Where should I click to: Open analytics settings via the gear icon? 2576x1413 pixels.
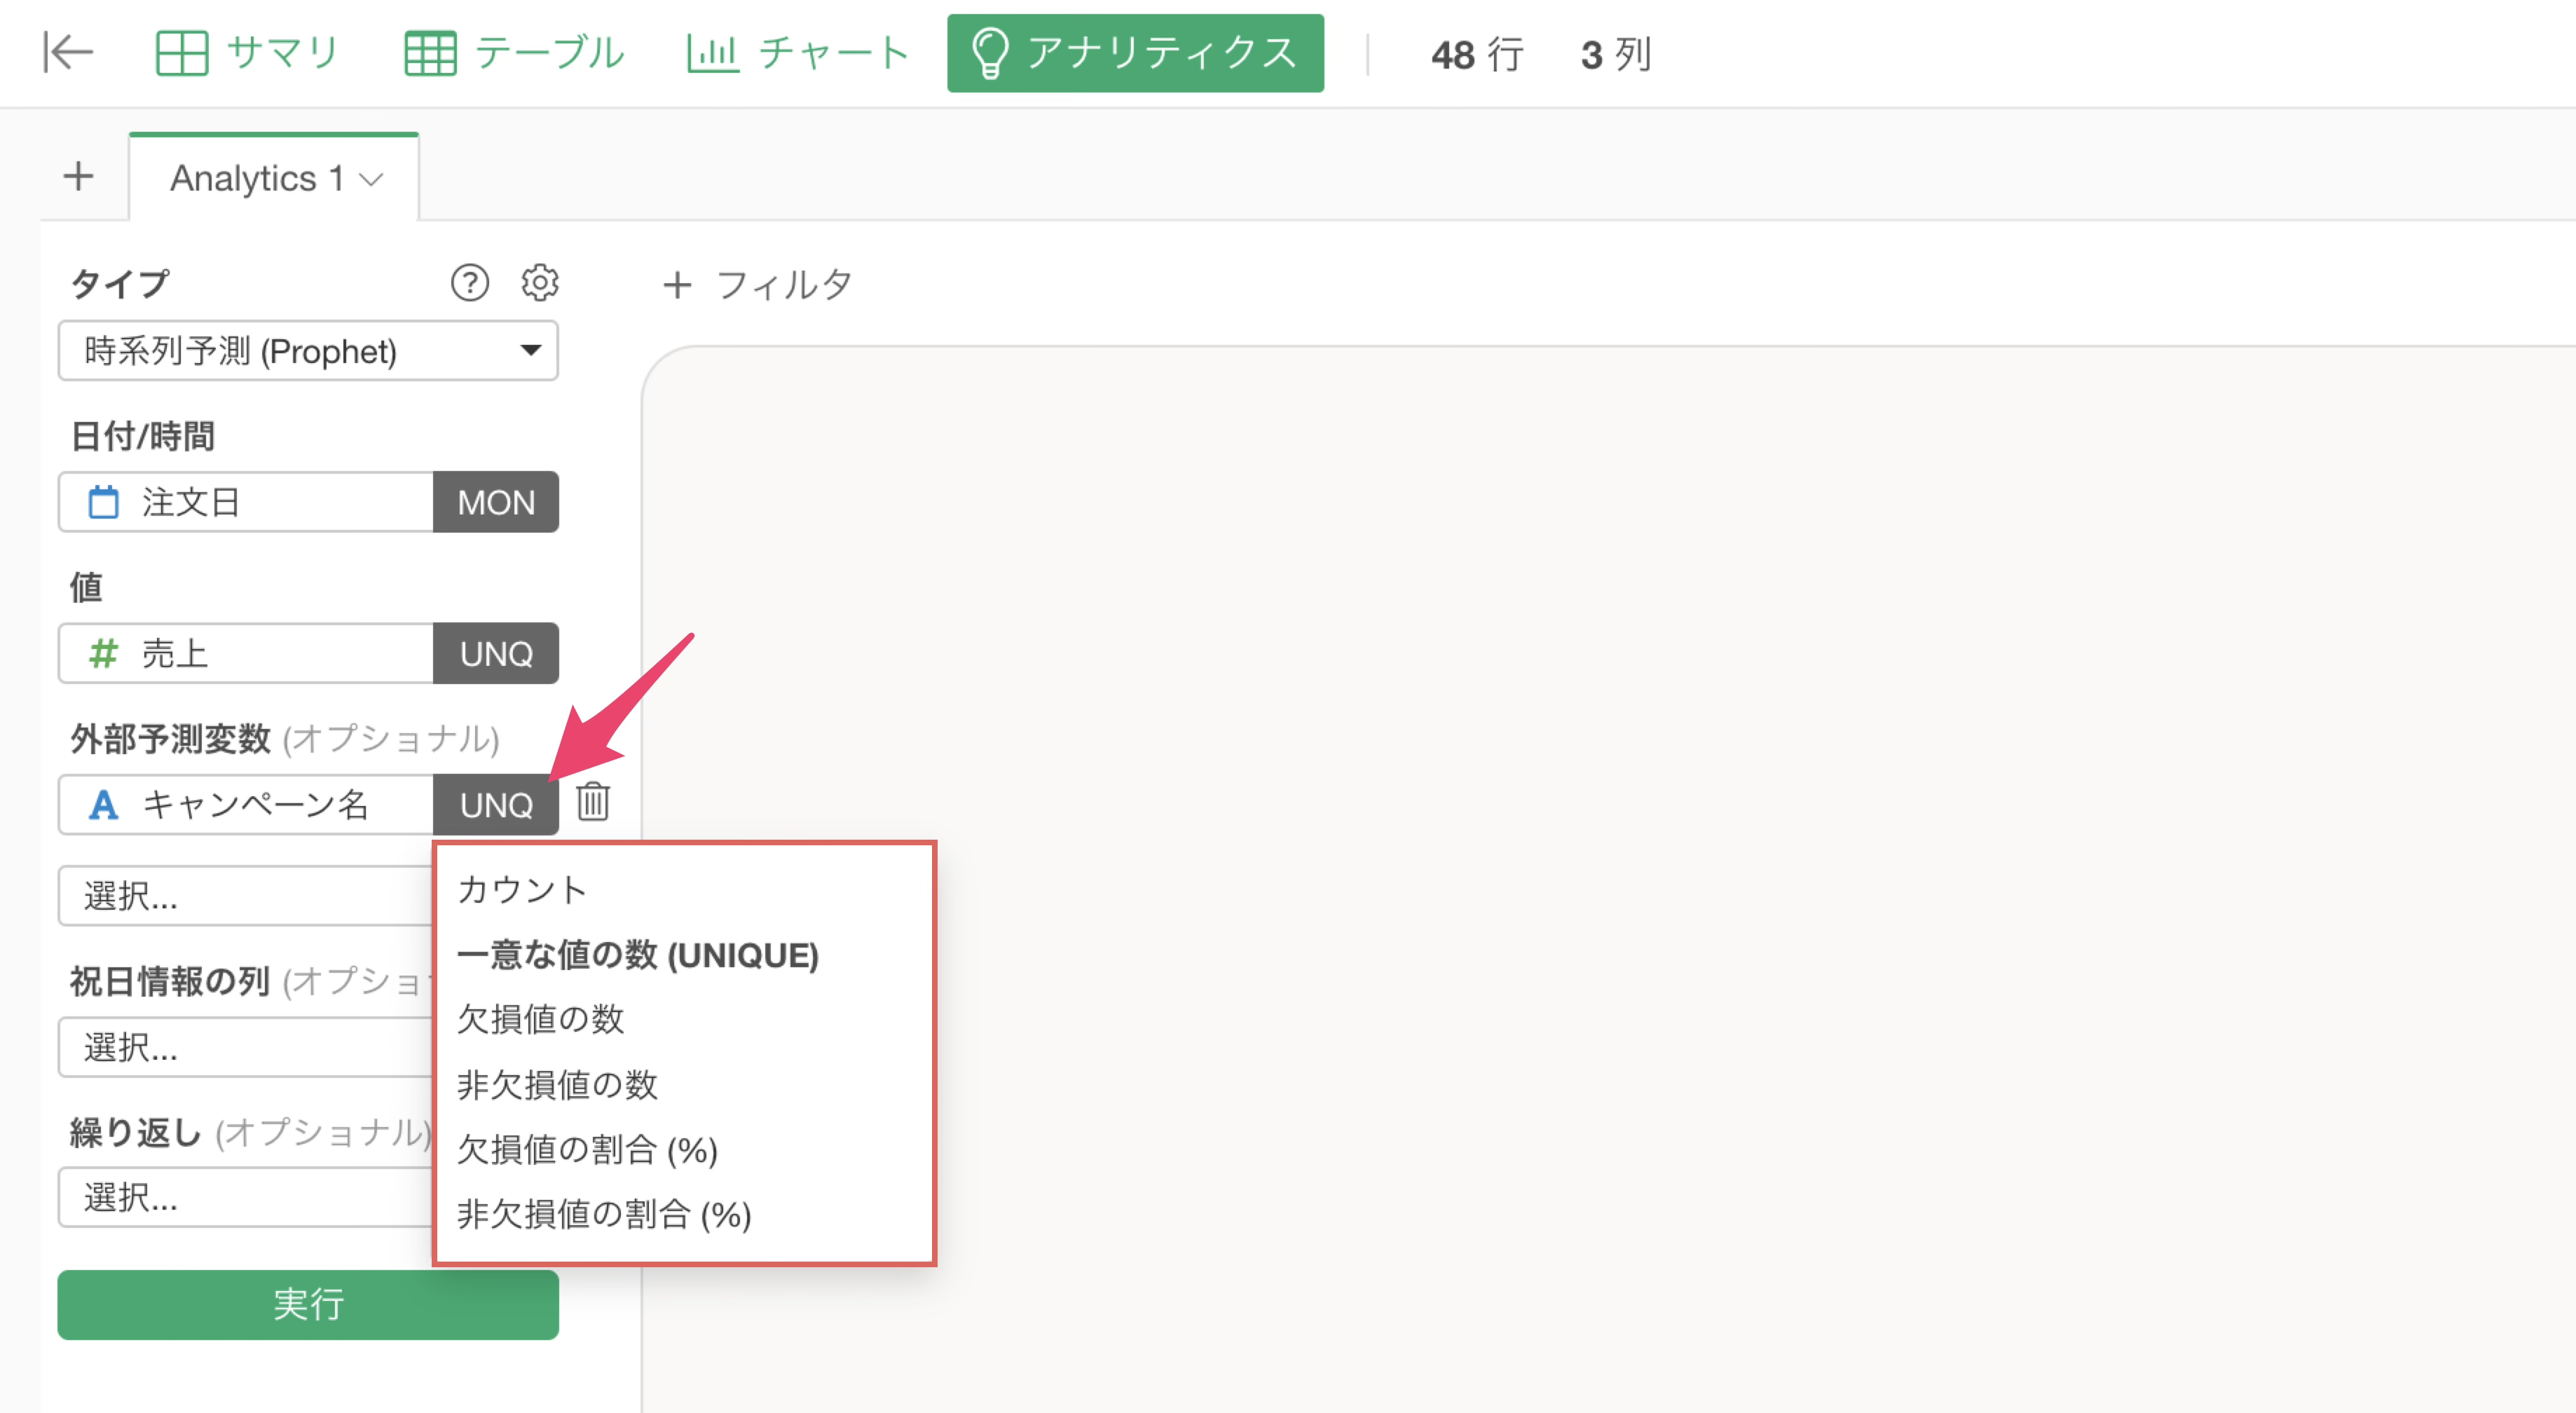pos(540,283)
